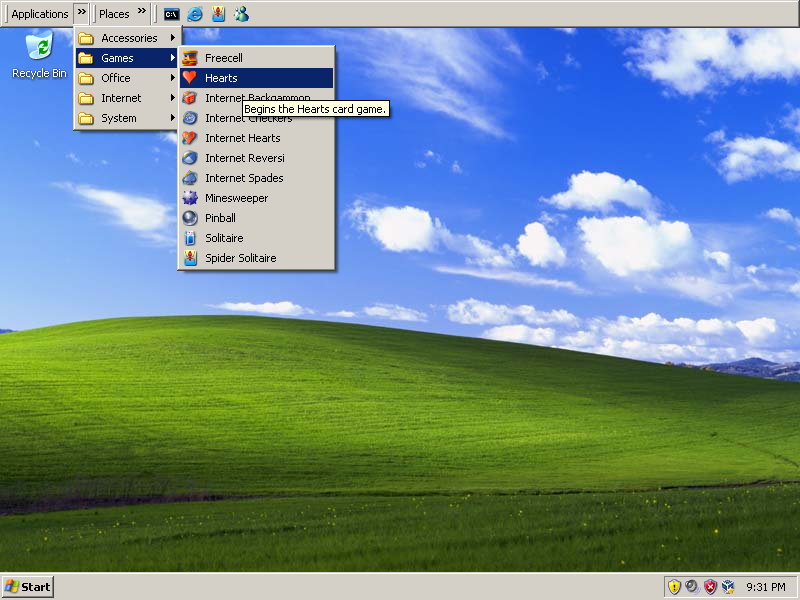
Task: Expand Applications toolbar chevron
Action: tap(82, 12)
